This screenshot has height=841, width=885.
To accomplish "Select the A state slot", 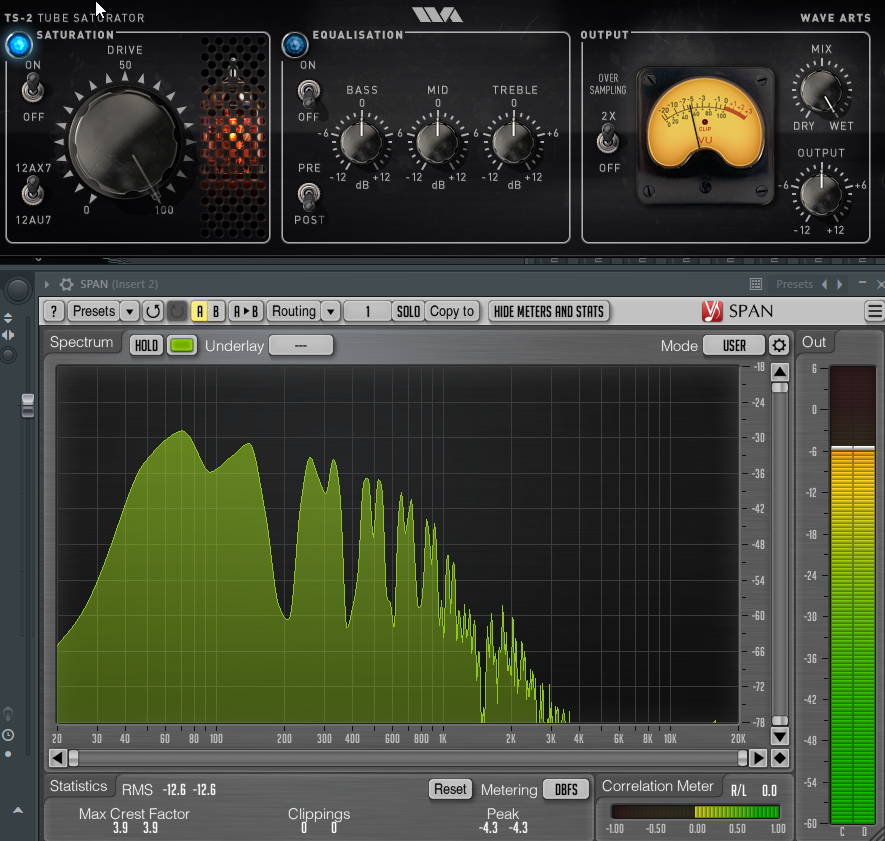I will click(x=200, y=312).
